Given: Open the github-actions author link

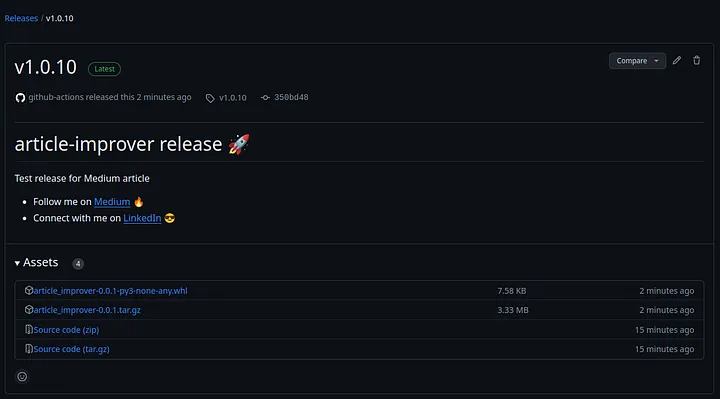Looking at the screenshot, I should (56, 97).
